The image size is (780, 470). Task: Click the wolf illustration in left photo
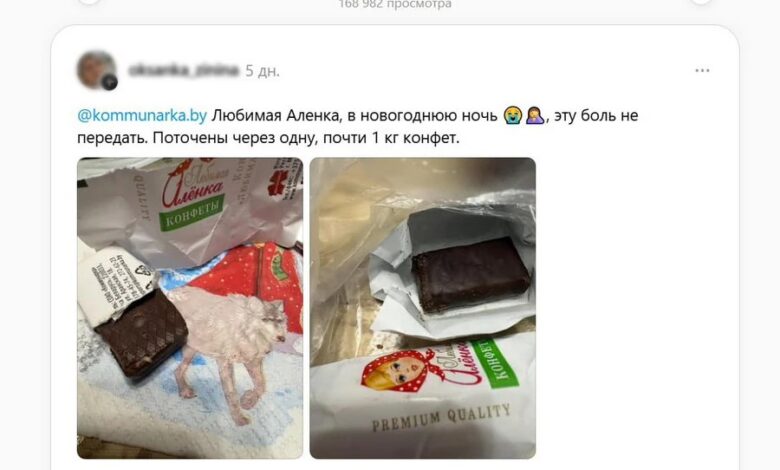230,343
